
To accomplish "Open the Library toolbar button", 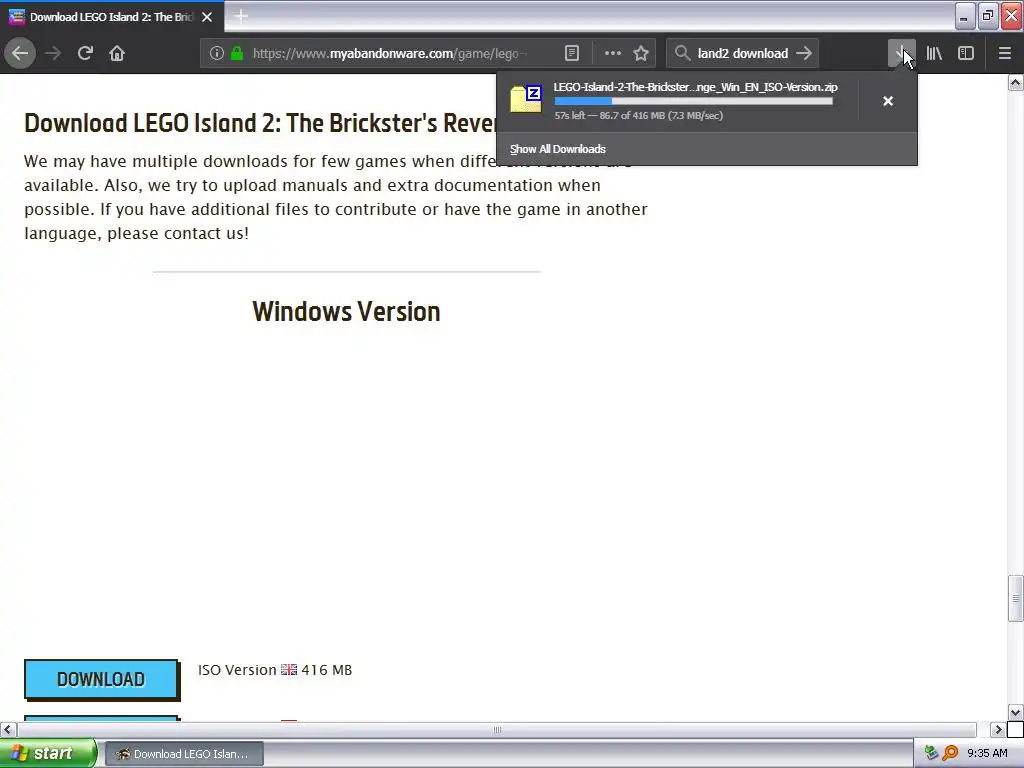I will tap(934, 53).
